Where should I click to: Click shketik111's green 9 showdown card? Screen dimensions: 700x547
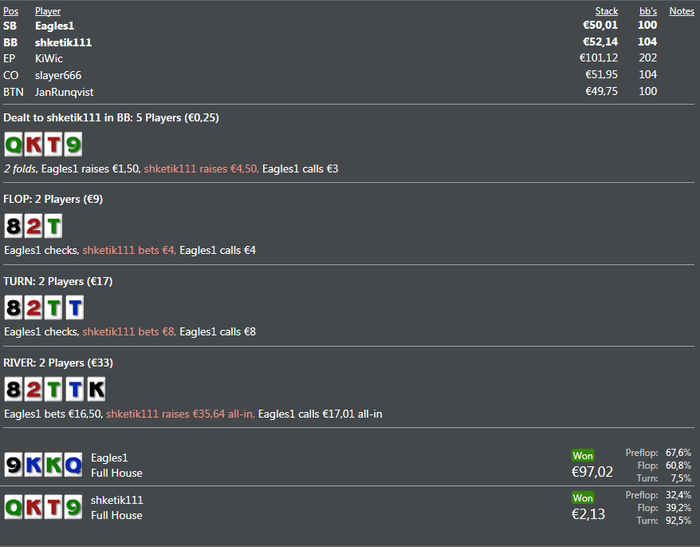pos(73,507)
